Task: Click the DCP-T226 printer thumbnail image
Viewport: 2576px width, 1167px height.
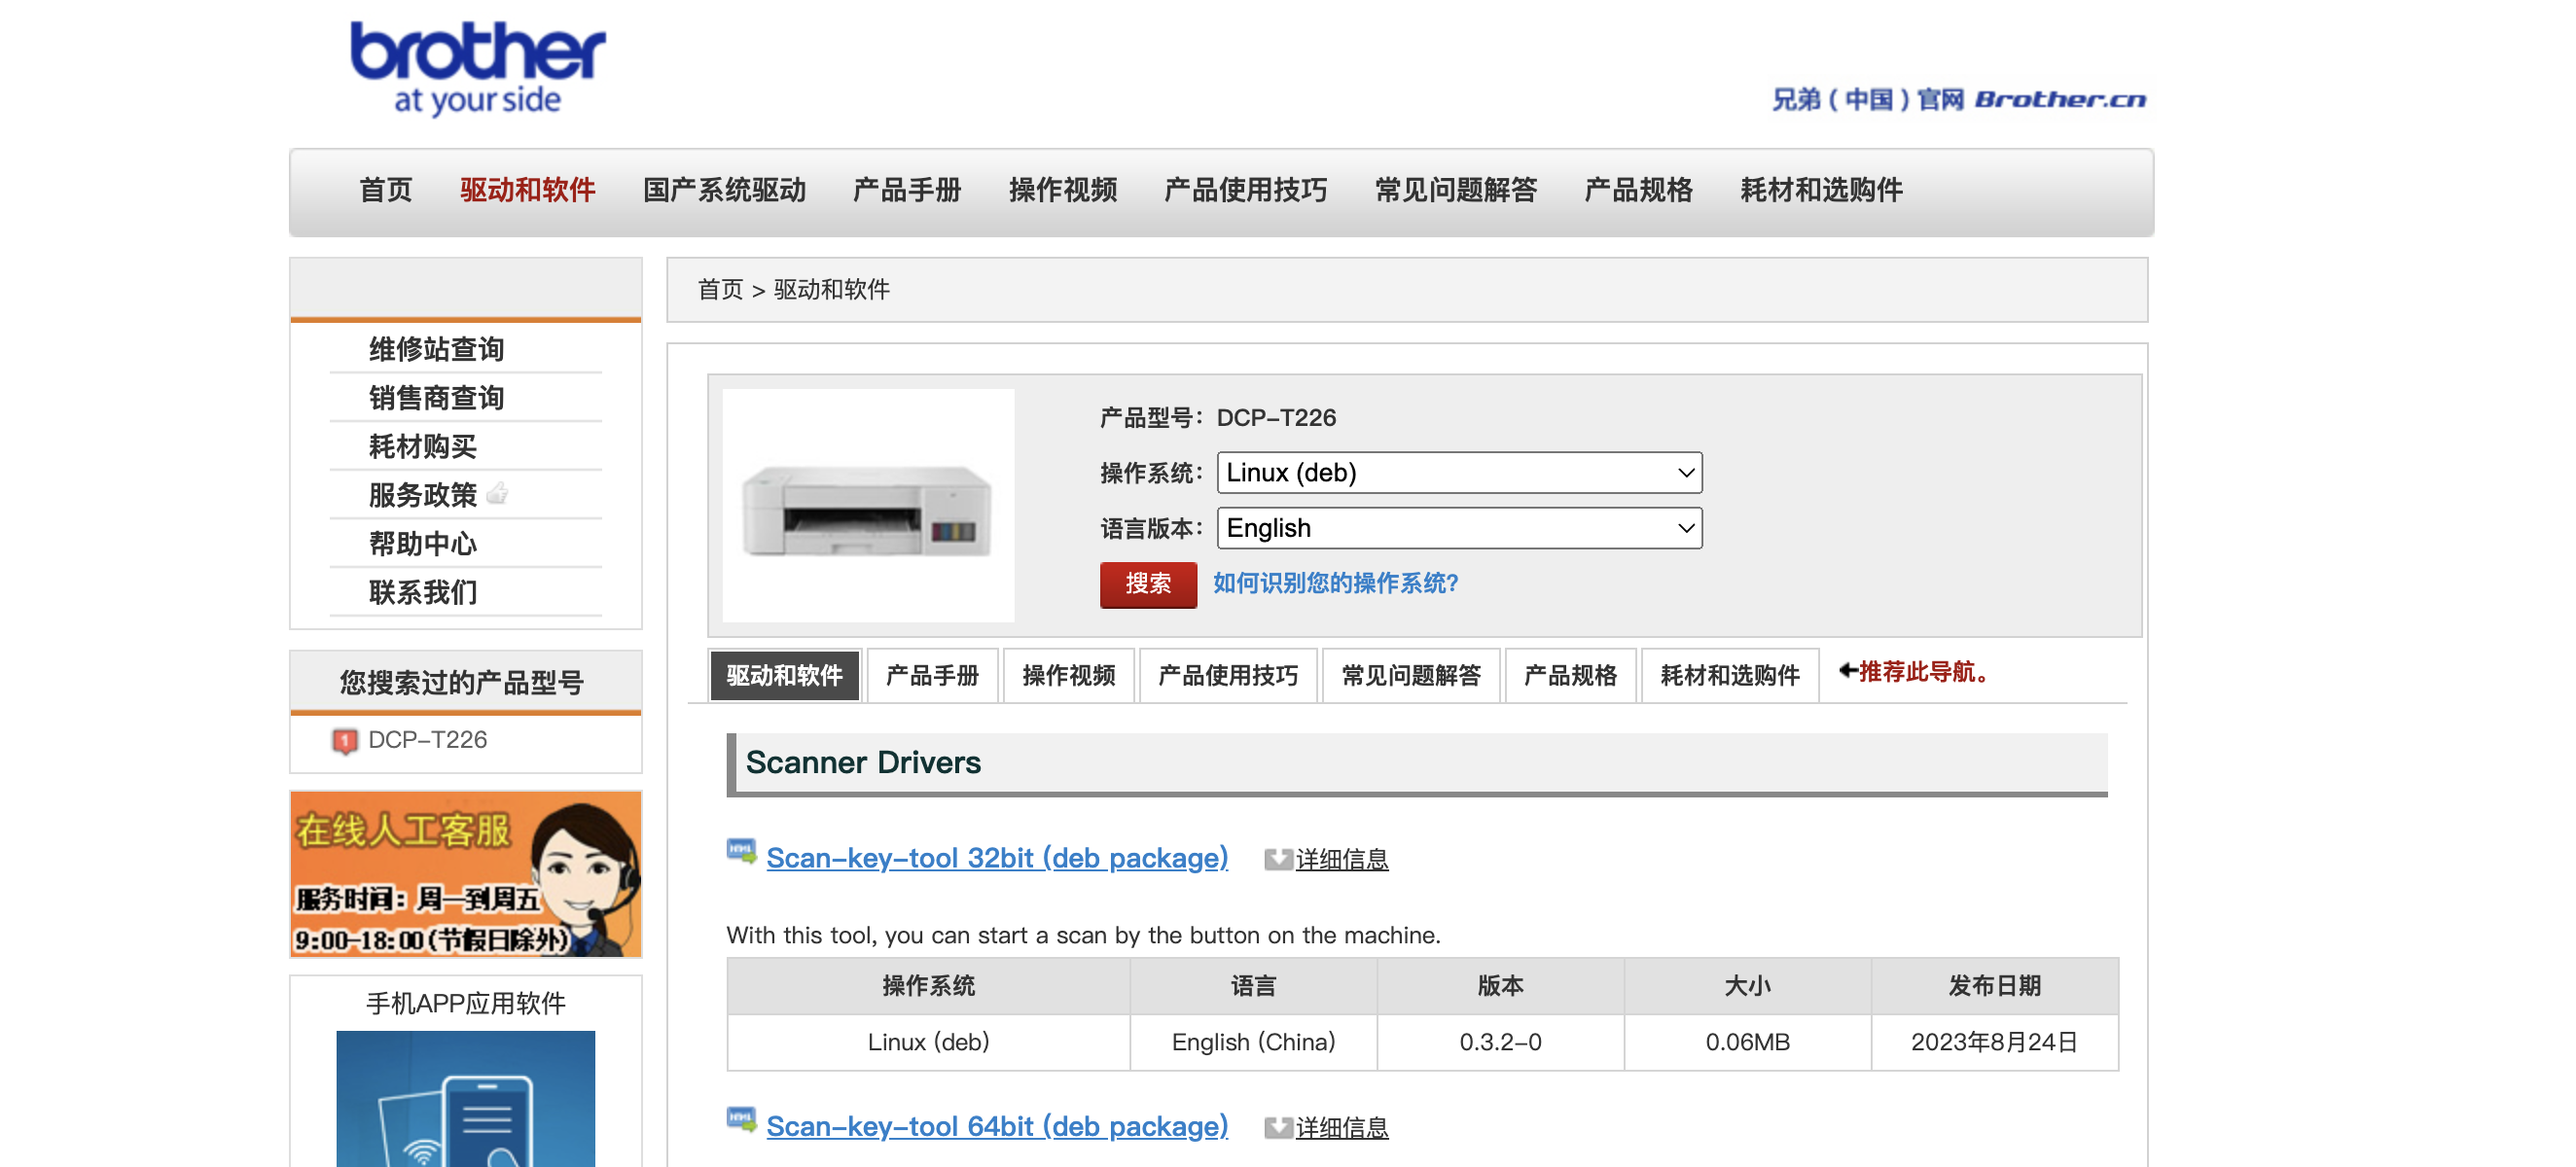Action: pyautogui.click(x=867, y=506)
